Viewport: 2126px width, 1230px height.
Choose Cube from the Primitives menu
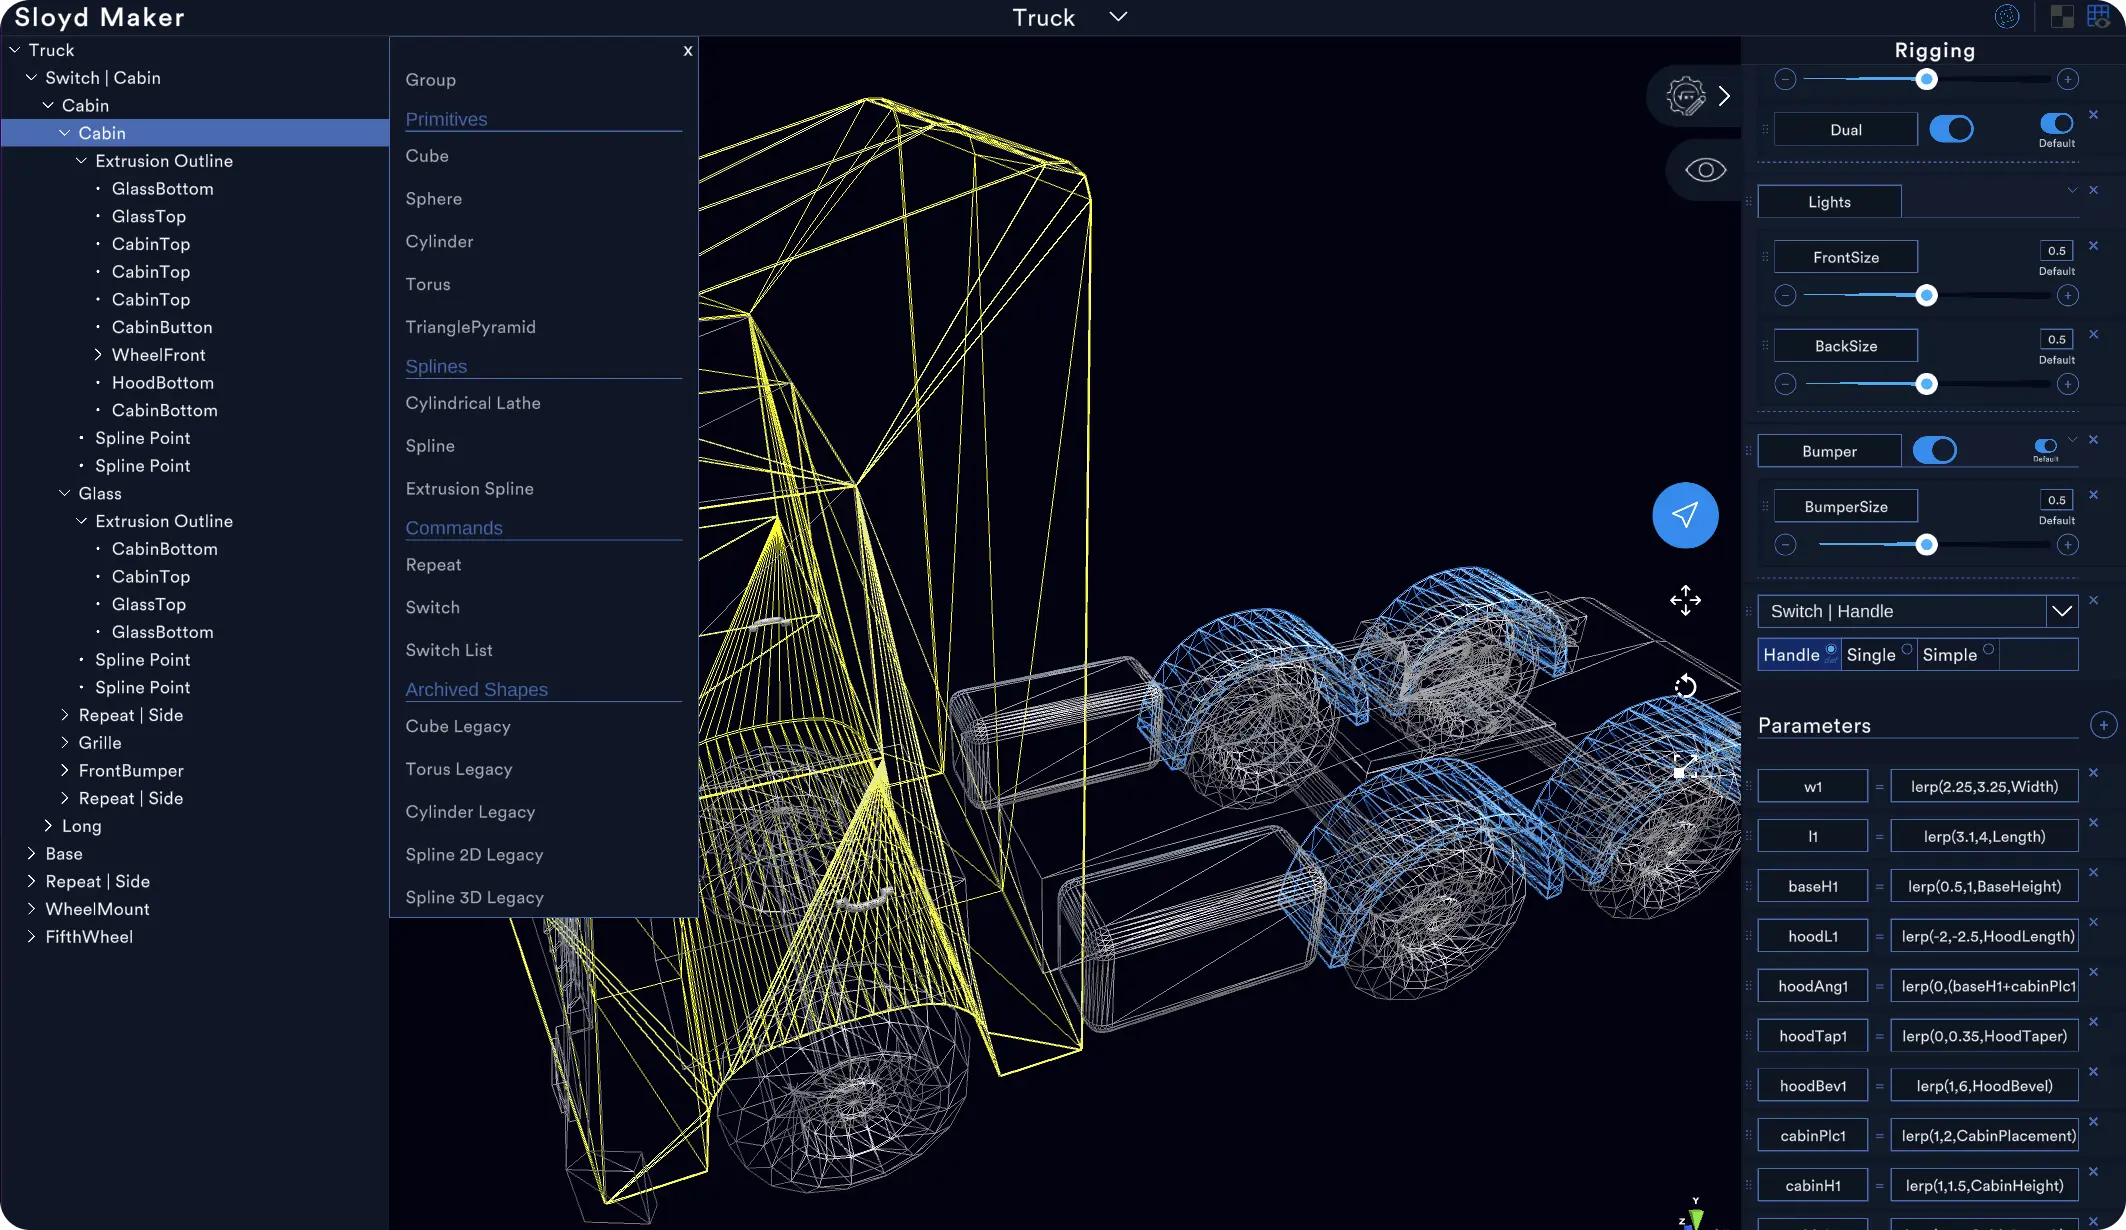point(427,156)
